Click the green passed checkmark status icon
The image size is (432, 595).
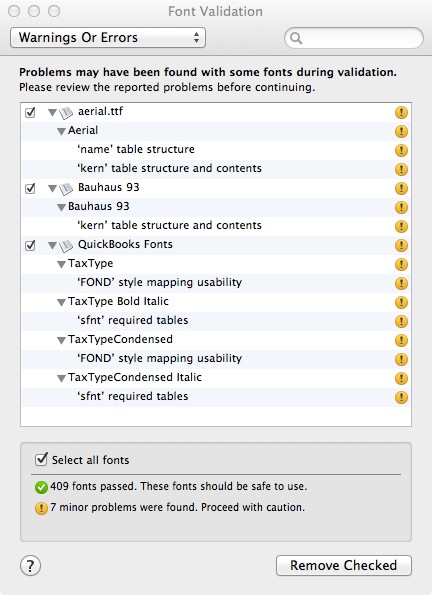click(x=41, y=487)
